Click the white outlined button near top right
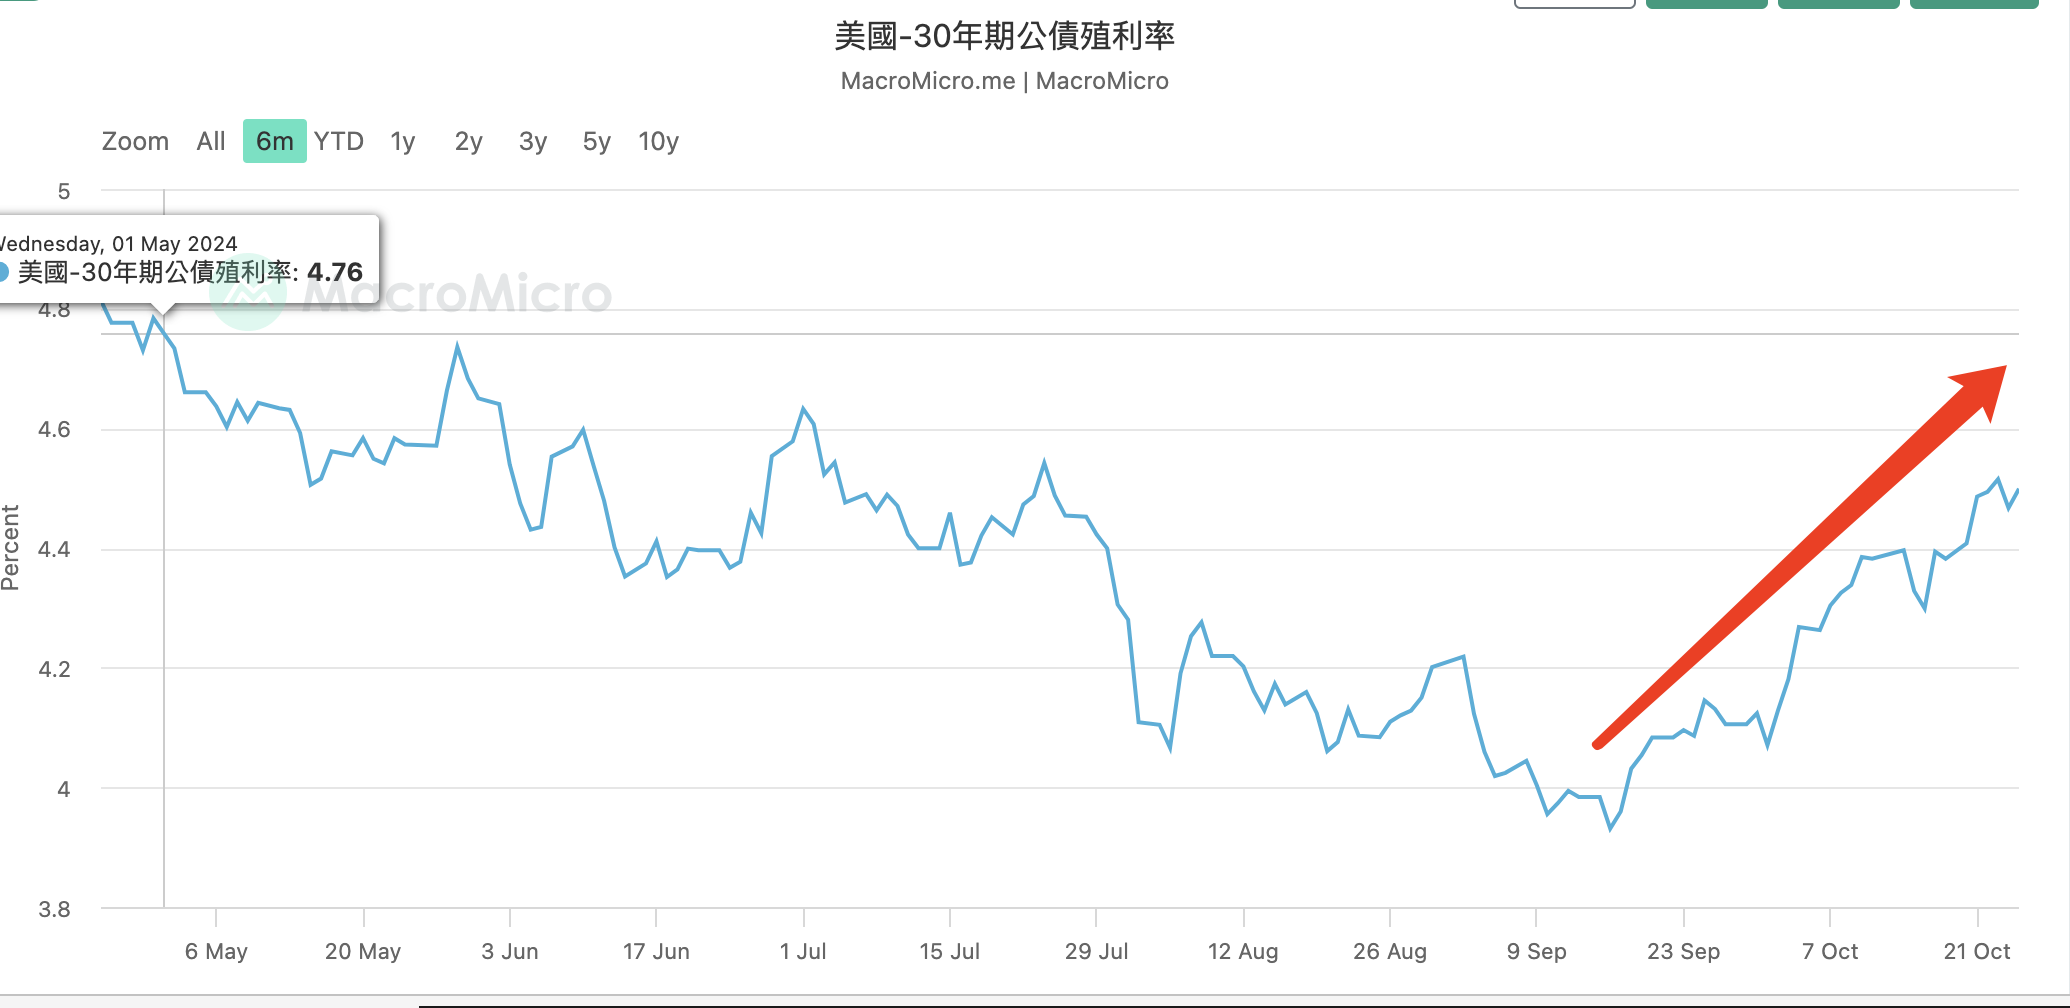2070x1008 pixels. click(x=1574, y=3)
